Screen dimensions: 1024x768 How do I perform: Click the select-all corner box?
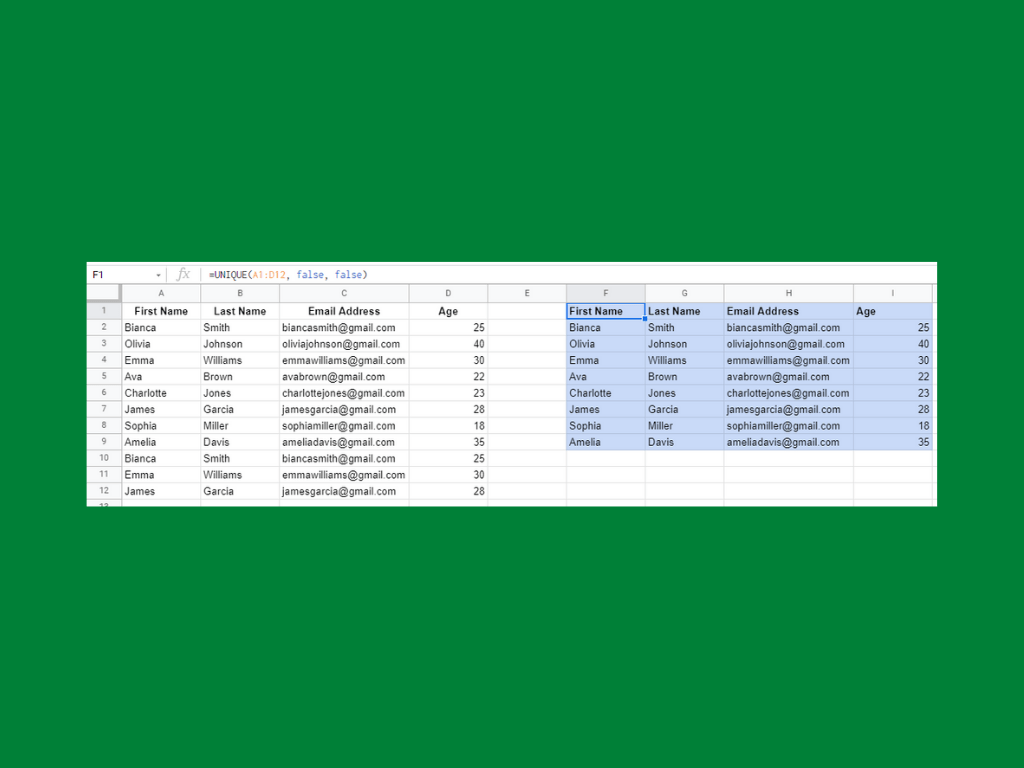coord(103,293)
